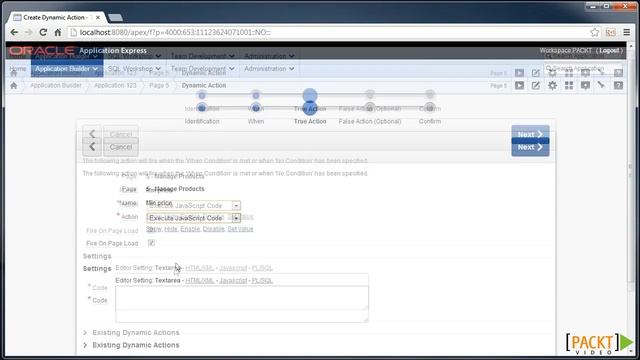
Task: Click the Dynamic Action breadcrumb text
Action: click(204, 85)
